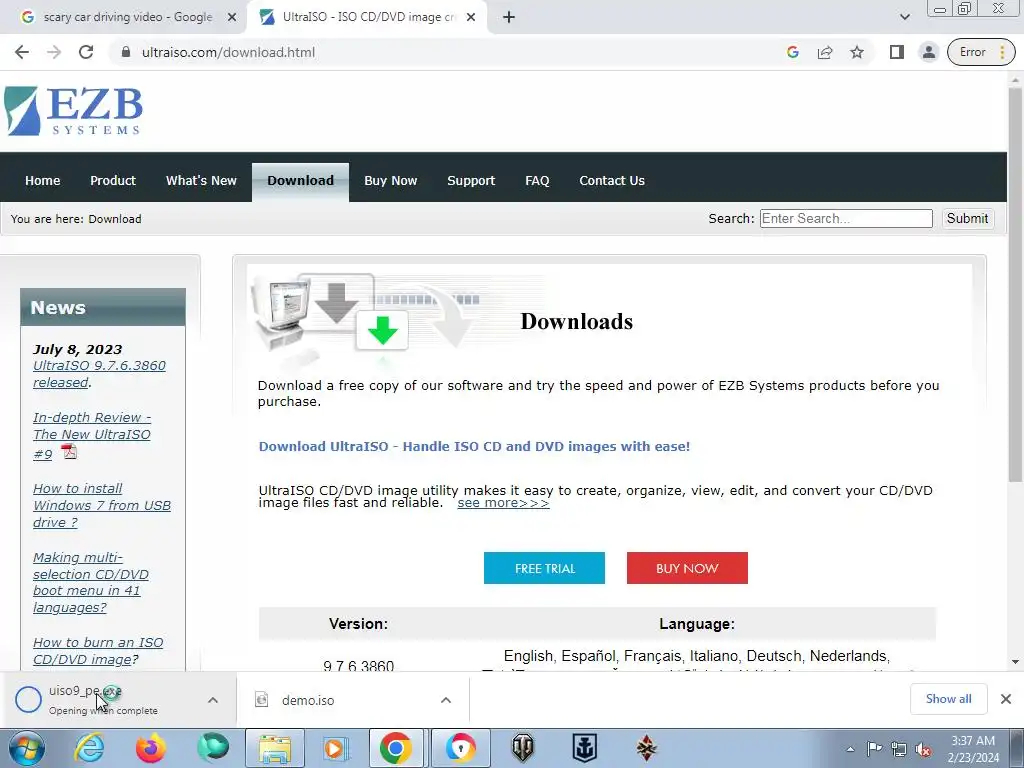Click the Error update button in Chrome

click(x=981, y=52)
